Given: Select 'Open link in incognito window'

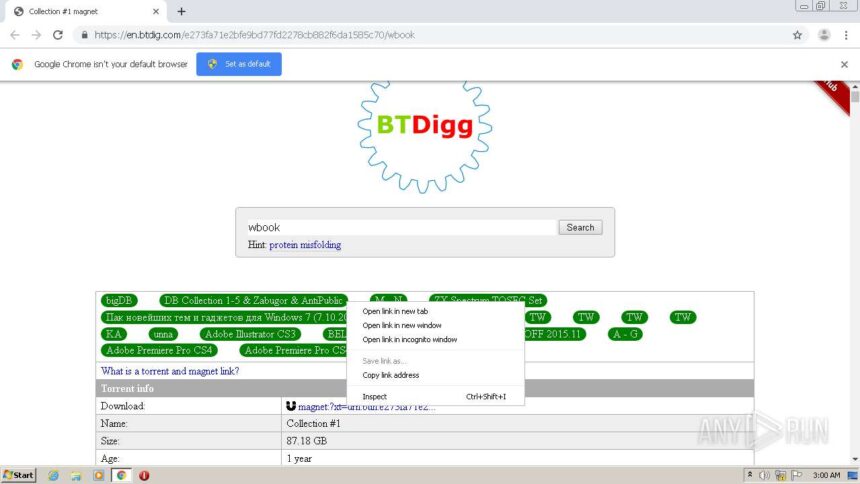Looking at the screenshot, I should pyautogui.click(x=409, y=339).
